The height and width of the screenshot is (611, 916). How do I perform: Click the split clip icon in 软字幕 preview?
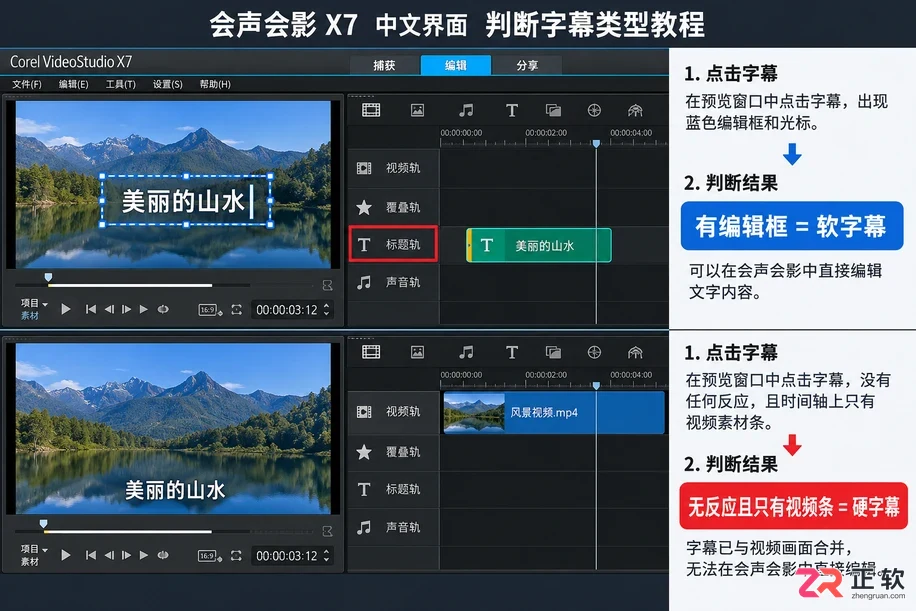click(327, 285)
